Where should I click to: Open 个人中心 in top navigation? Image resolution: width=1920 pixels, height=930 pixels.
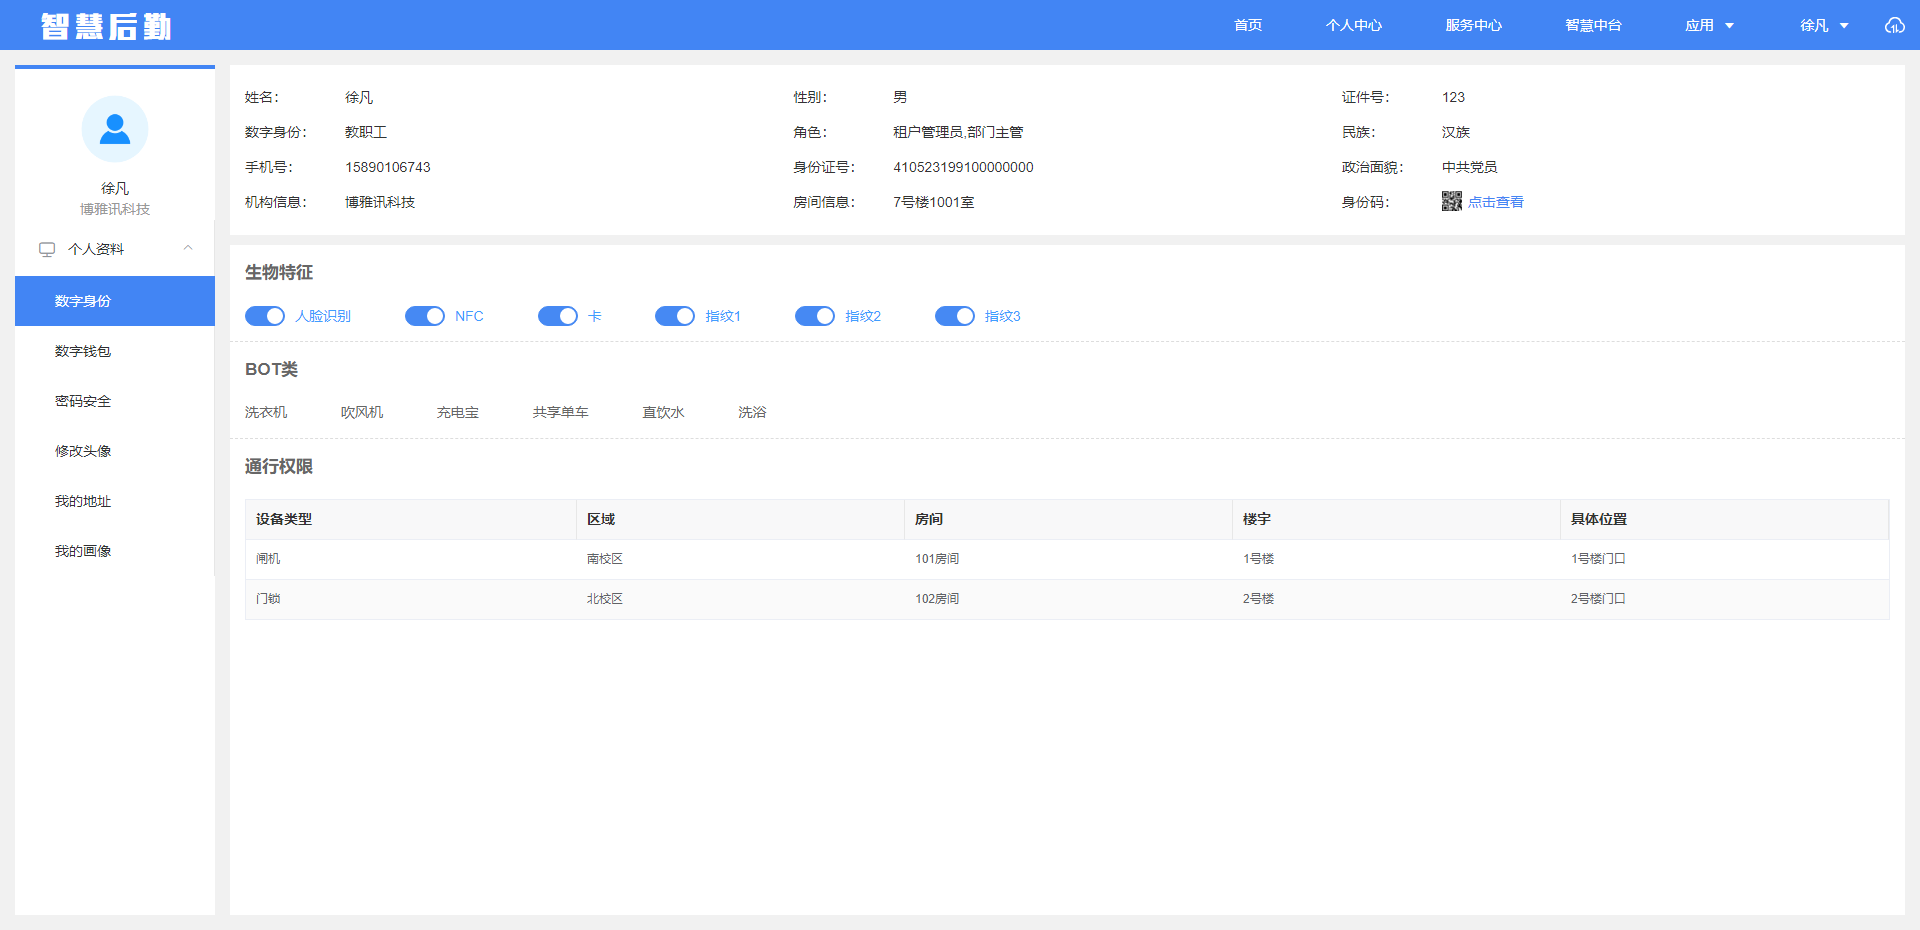point(1354,25)
